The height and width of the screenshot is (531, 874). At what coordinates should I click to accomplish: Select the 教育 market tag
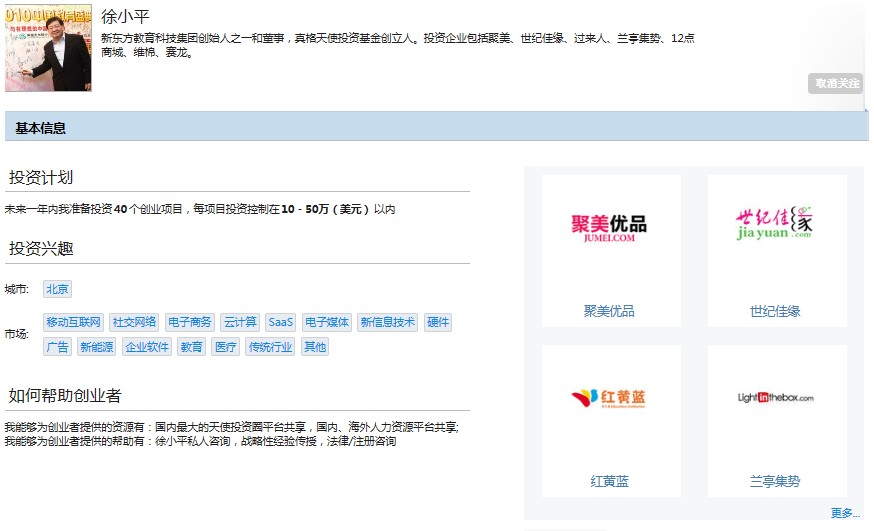[191, 347]
